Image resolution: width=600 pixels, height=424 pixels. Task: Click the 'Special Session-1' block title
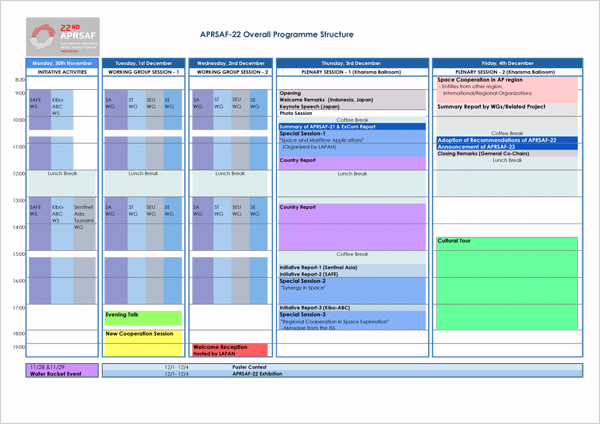(302, 134)
